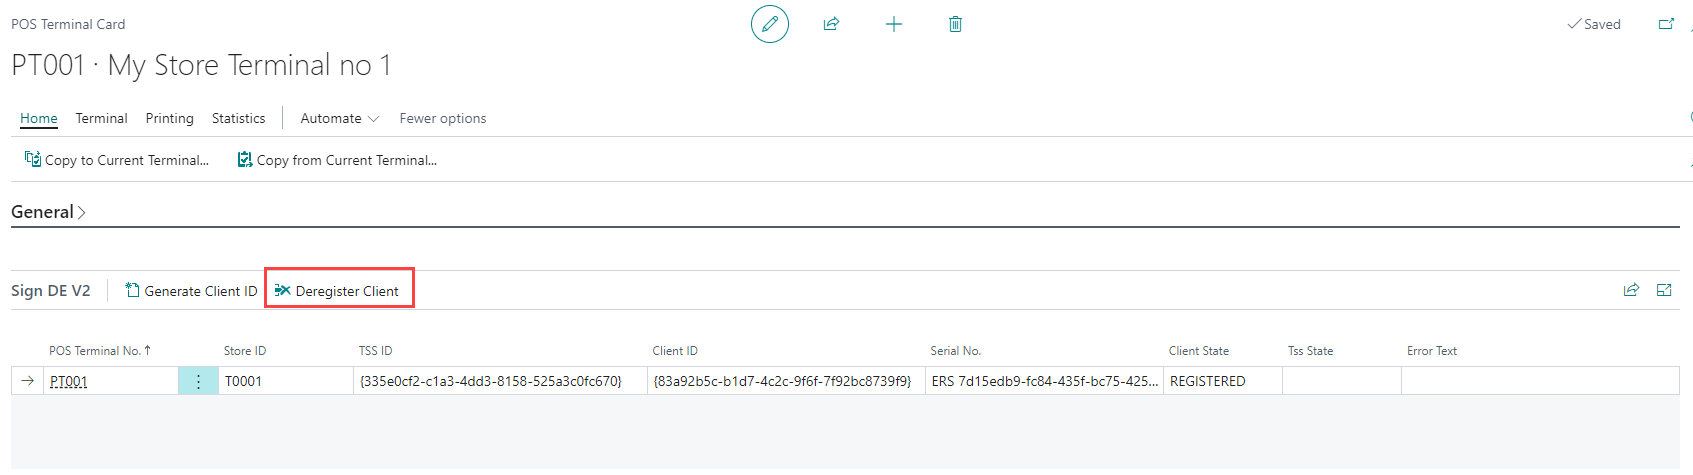Click Copy to Current Terminal action
Viewport: 1693px width, 475px height.
point(117,160)
